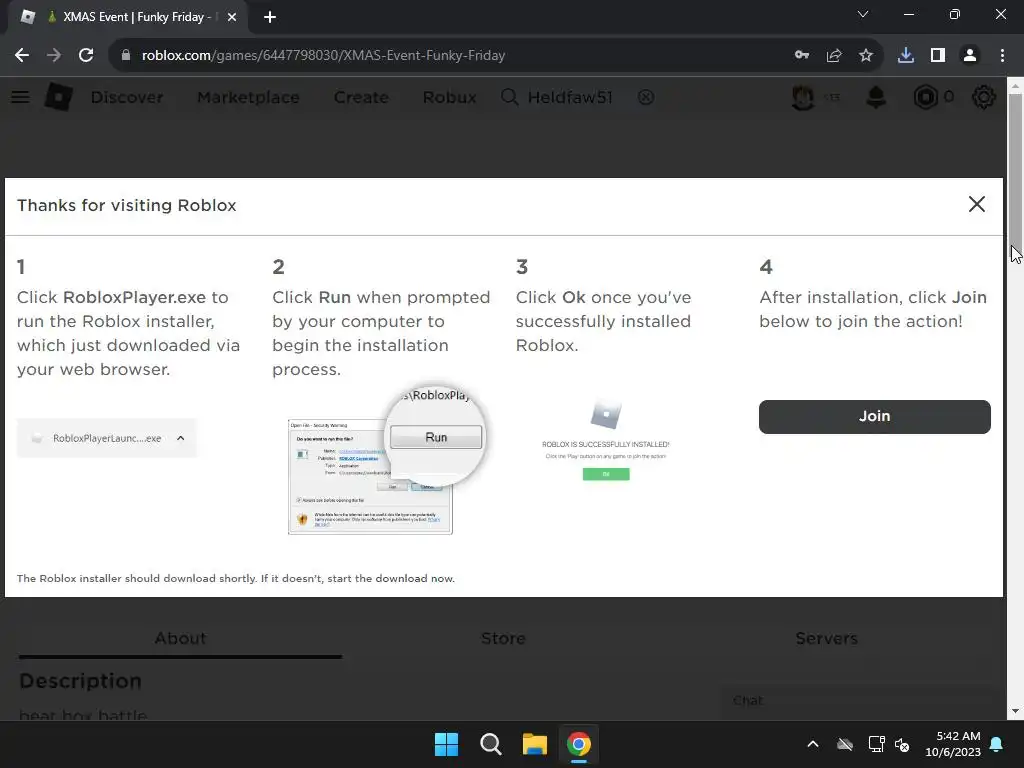This screenshot has height=768, width=1024.
Task: Open Windows taskbar search
Action: [x=490, y=744]
